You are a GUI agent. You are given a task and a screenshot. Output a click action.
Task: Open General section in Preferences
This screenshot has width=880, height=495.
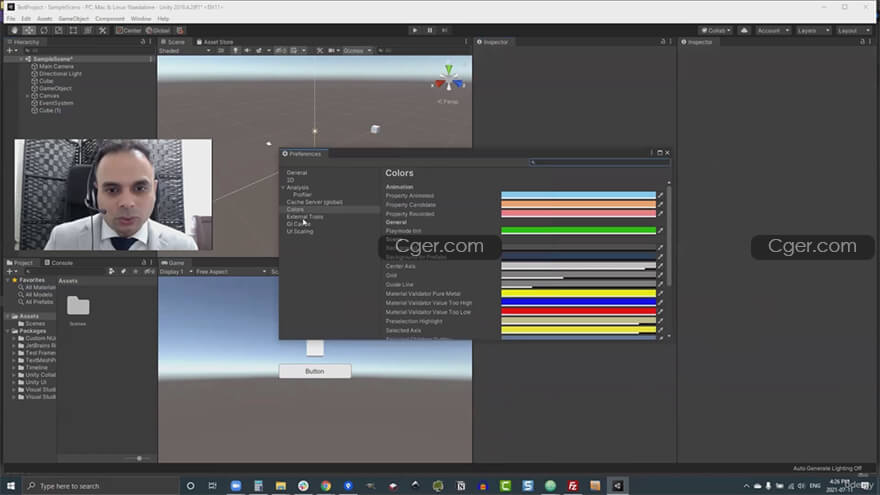coord(297,173)
